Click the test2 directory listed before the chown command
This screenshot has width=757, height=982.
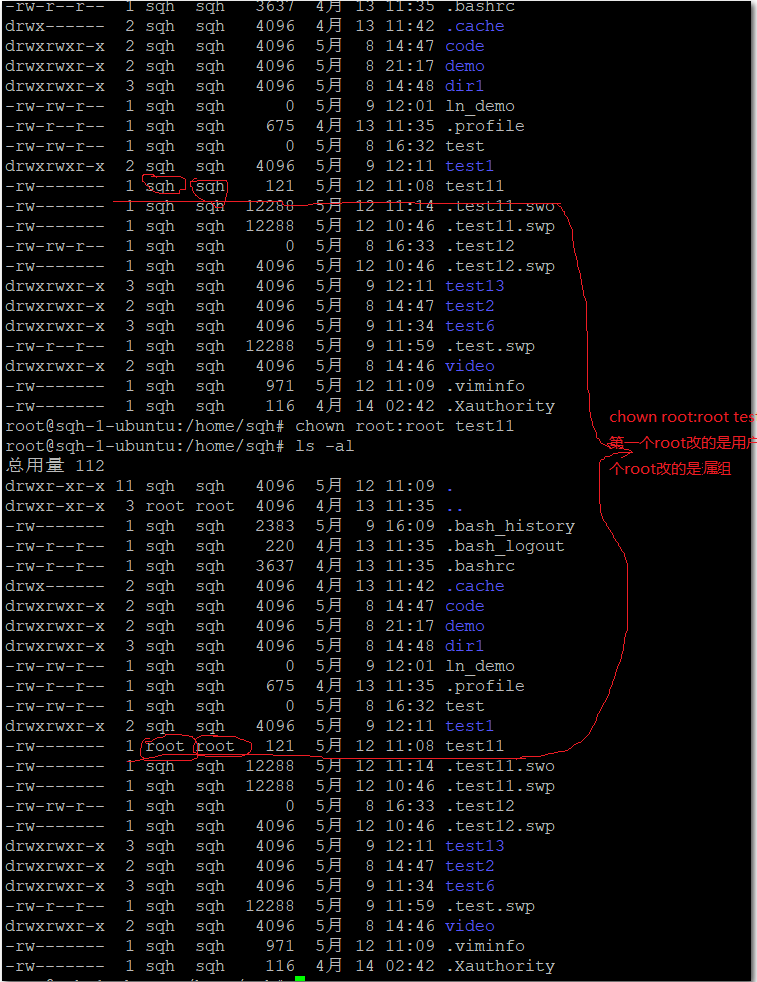[x=470, y=306]
